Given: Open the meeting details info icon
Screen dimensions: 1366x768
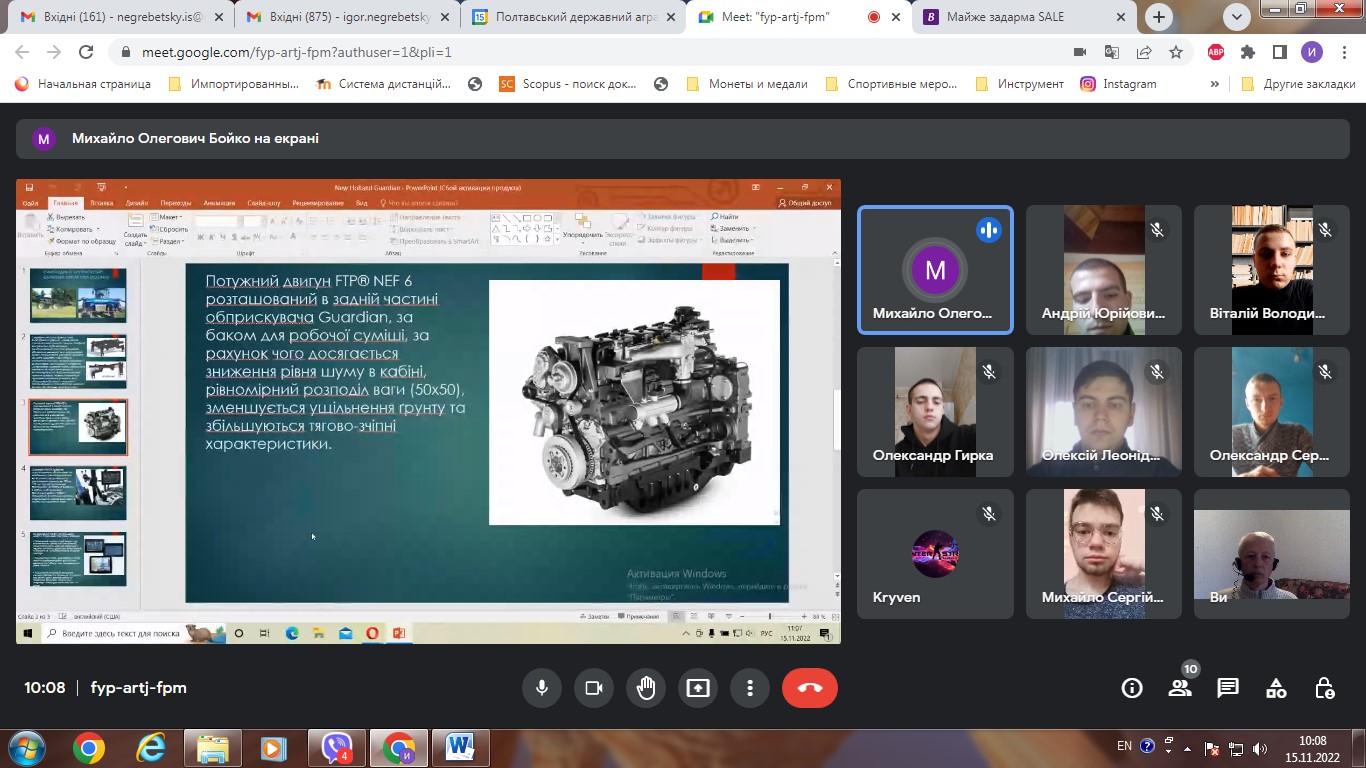Looking at the screenshot, I should pyautogui.click(x=1132, y=688).
